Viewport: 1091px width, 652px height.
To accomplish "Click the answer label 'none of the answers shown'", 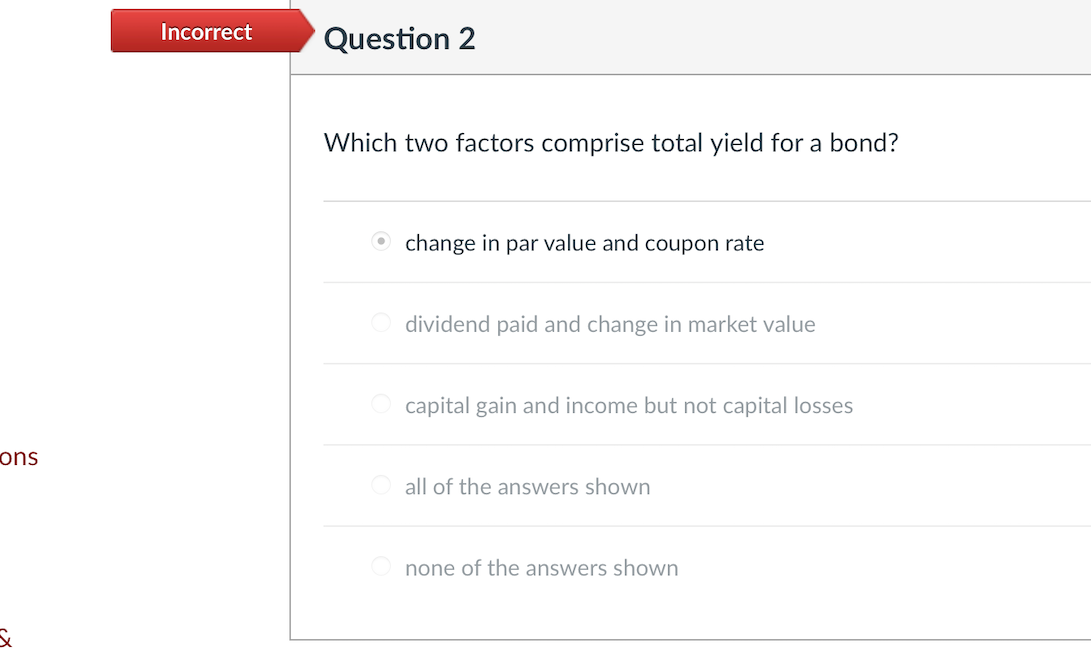I will click(x=541, y=567).
